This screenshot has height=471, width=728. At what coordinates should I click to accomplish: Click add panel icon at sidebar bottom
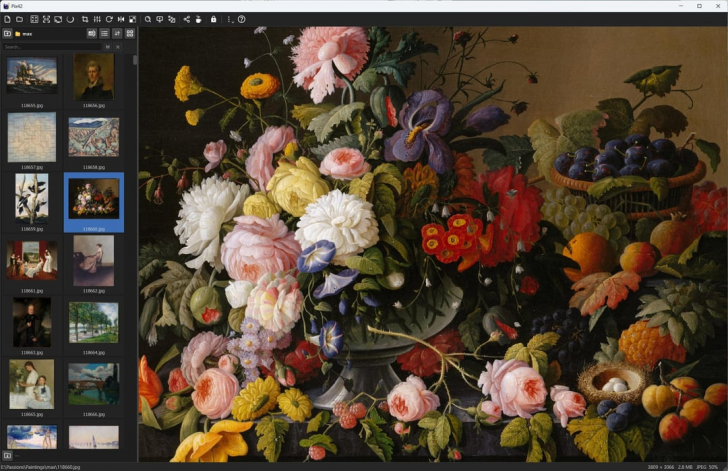pos(7,456)
